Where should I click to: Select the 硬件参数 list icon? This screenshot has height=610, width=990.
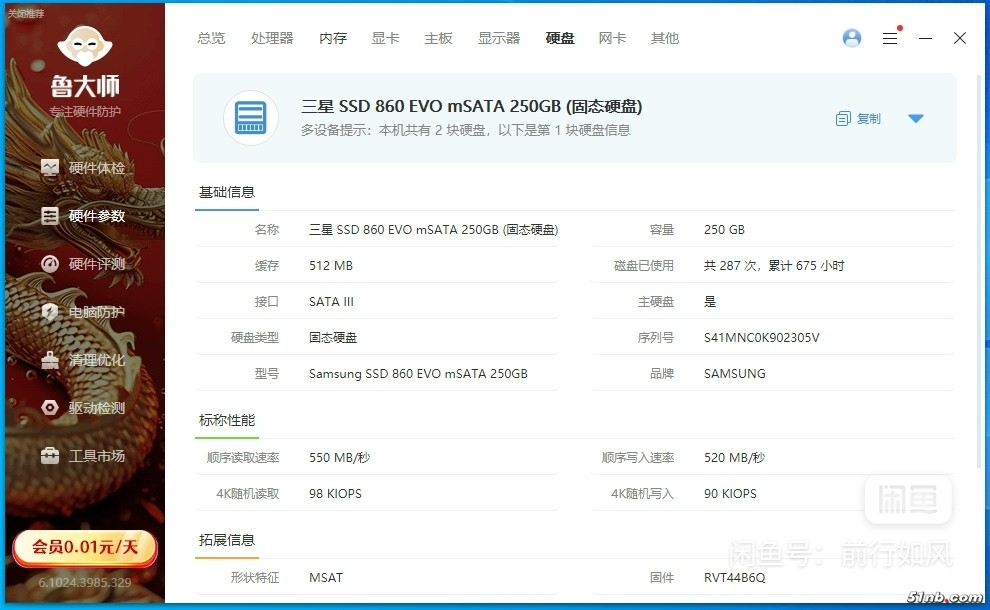pos(50,216)
